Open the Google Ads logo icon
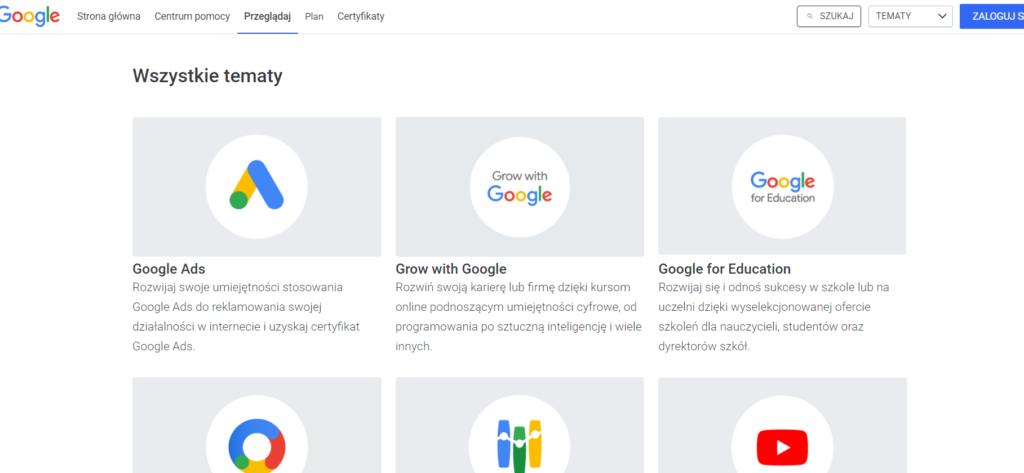The image size is (1024, 473). pos(257,186)
